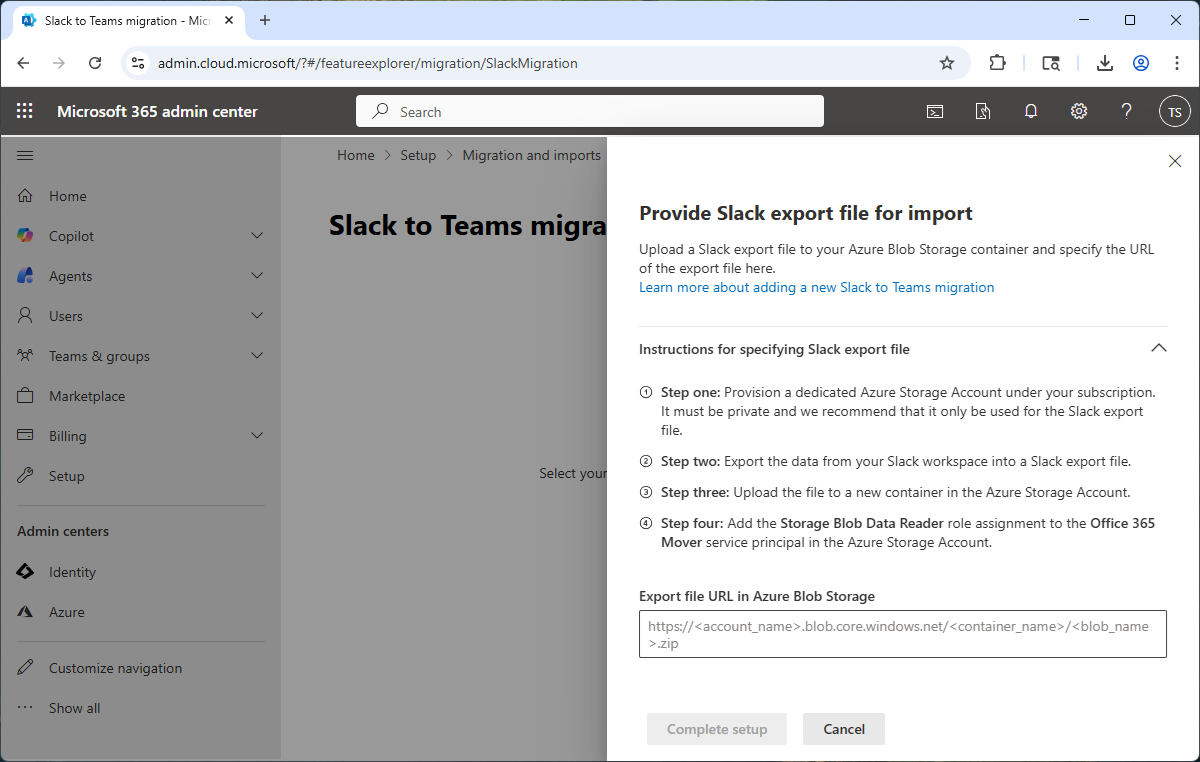This screenshot has height=762, width=1200.
Task: Collapse the navigation with the hamburger icon
Action: click(25, 155)
